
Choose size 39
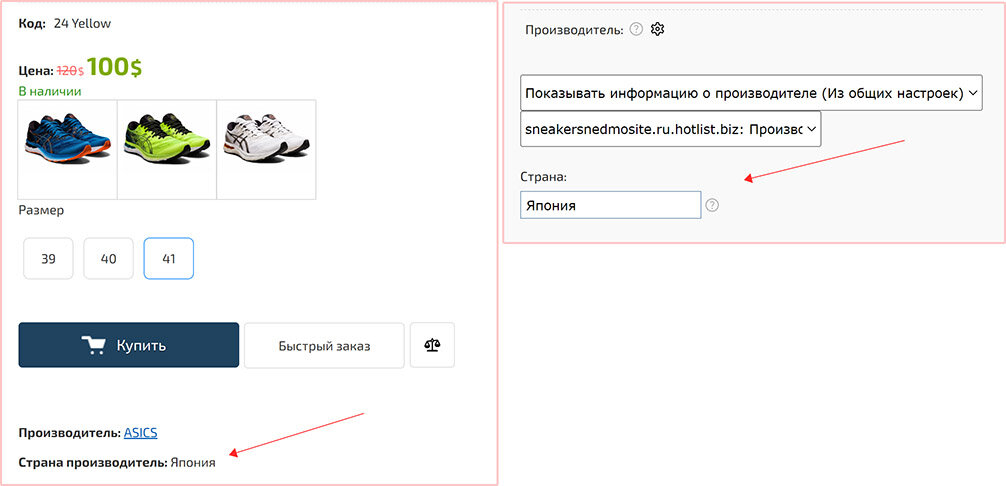point(48,259)
